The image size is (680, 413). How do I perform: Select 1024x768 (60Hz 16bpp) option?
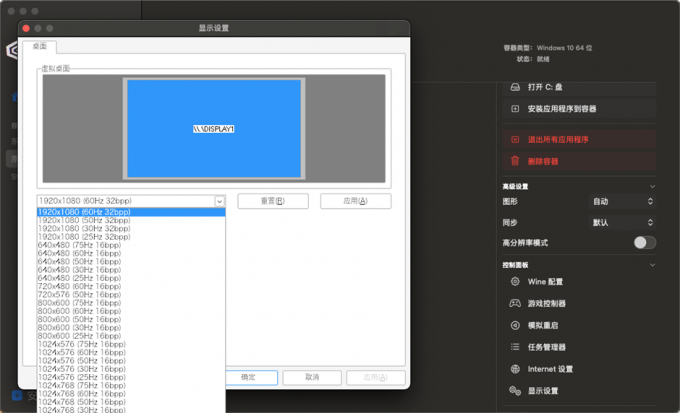point(131,393)
